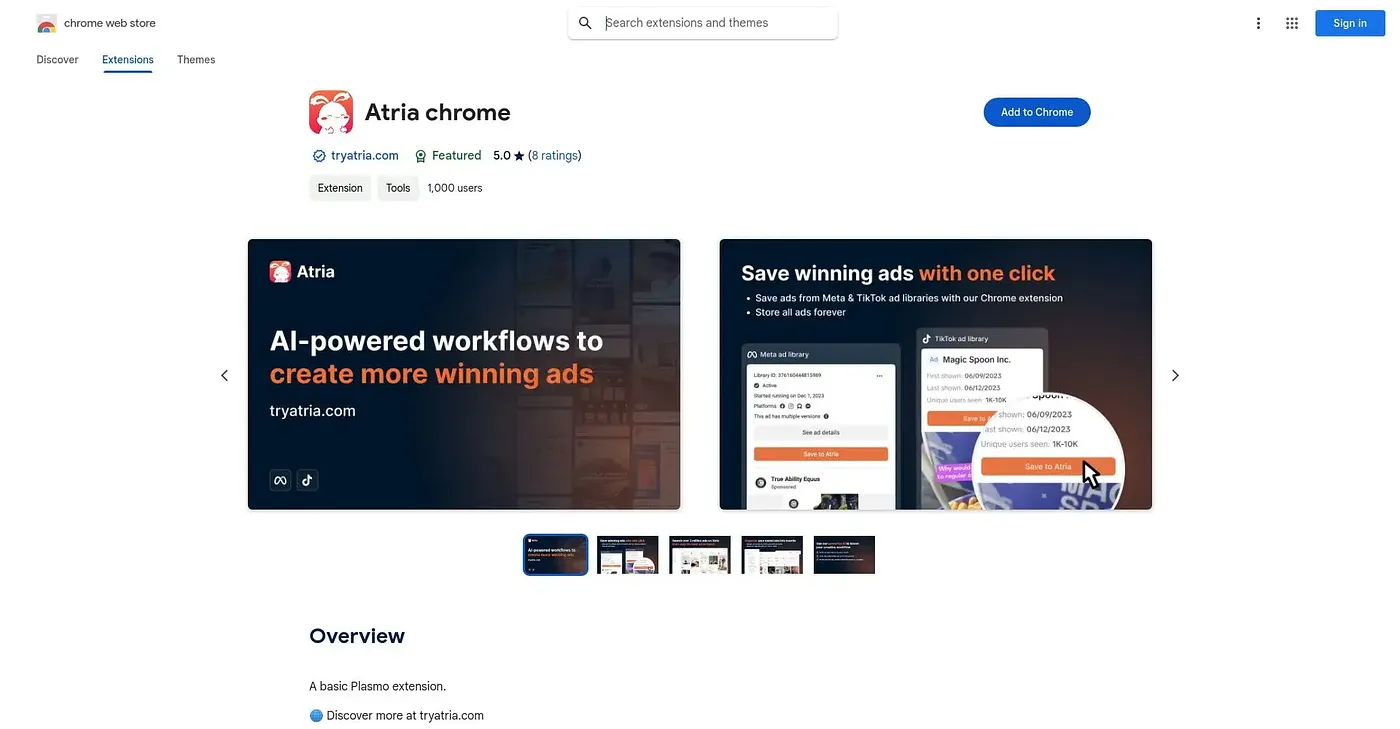Click the Meta logo in first slide
The image size is (1400, 729).
[x=280, y=480]
